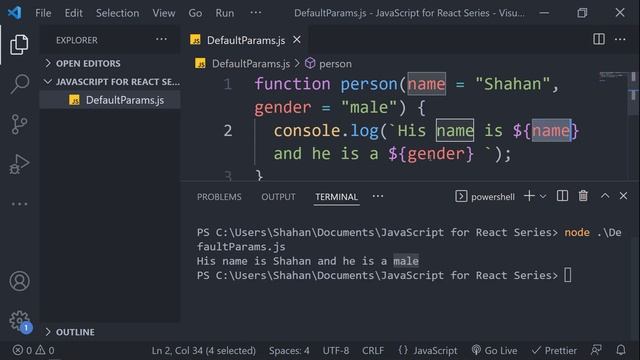Open the View menu
640x360 pixels.
point(164,13)
